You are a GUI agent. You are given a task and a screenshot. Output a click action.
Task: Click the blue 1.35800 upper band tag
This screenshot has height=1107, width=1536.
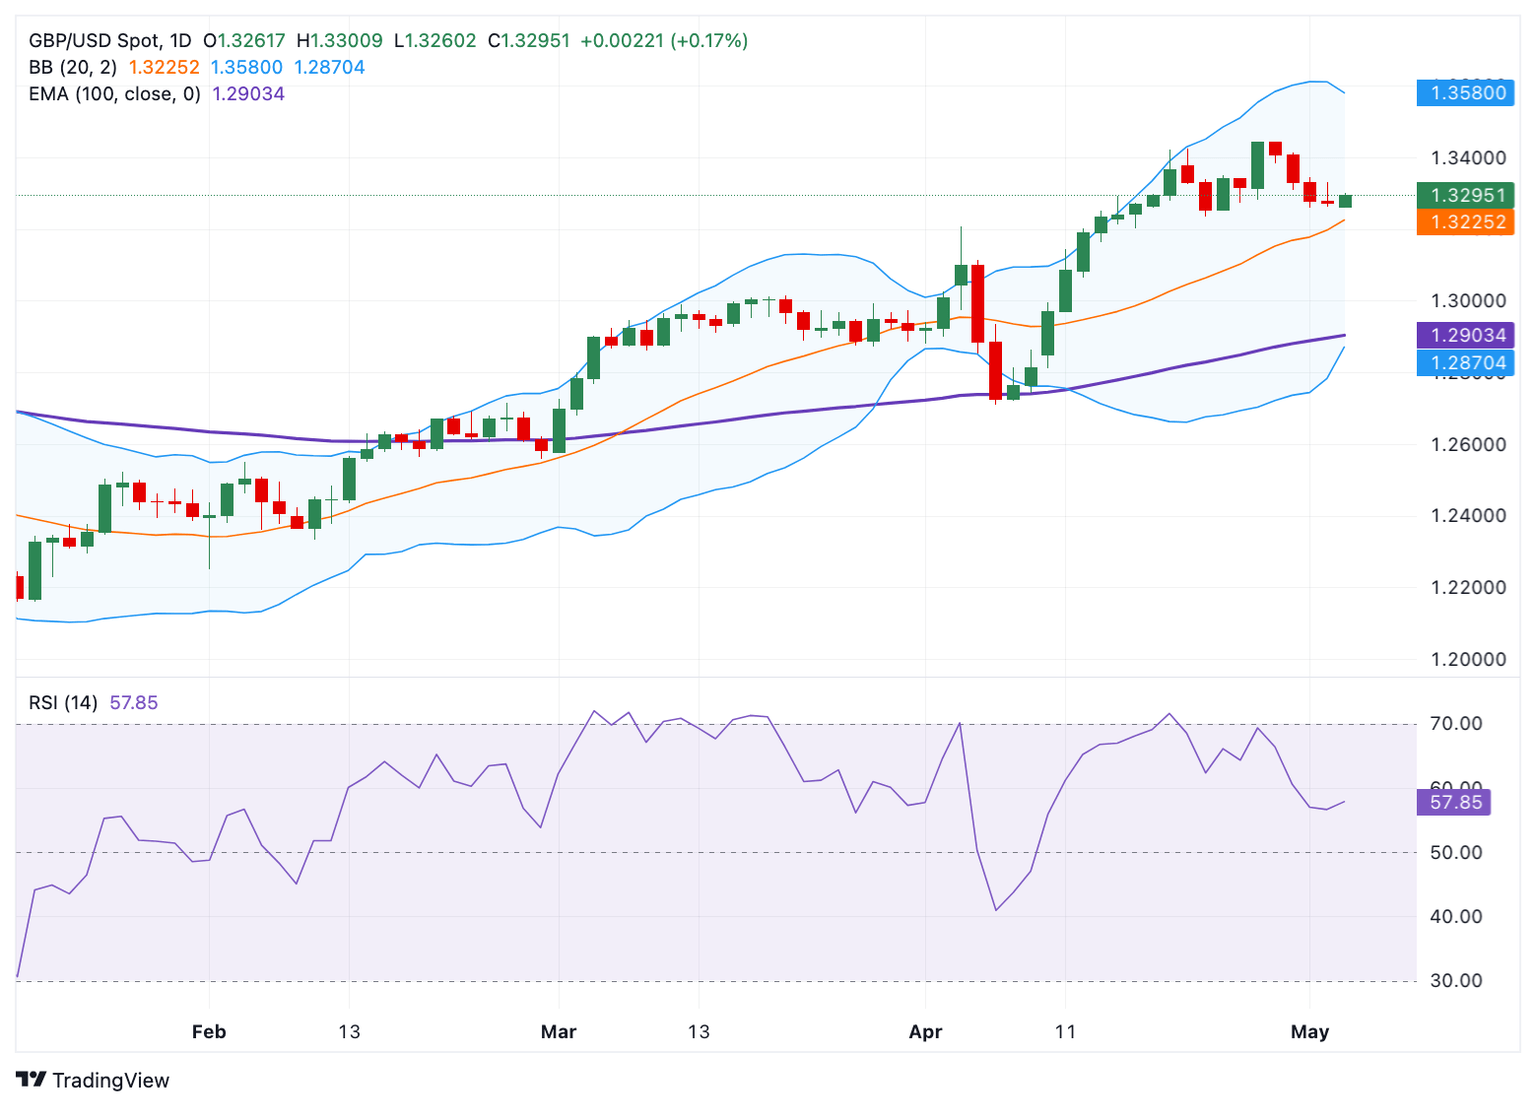point(1466,93)
